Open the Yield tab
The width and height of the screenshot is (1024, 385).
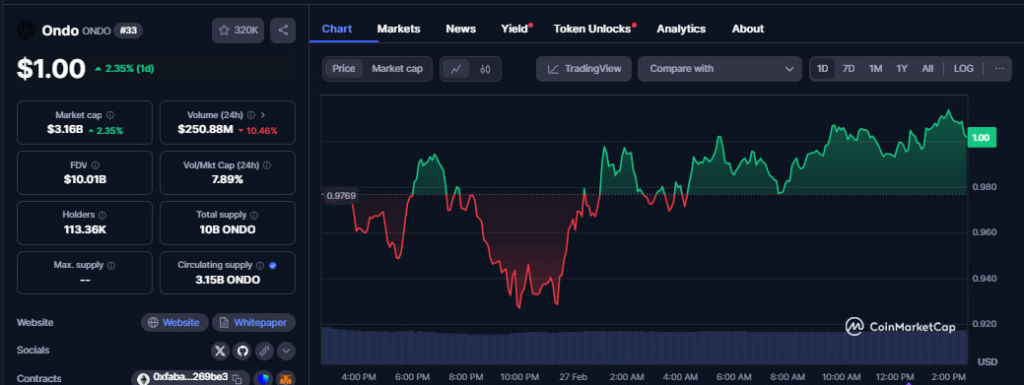(x=515, y=29)
